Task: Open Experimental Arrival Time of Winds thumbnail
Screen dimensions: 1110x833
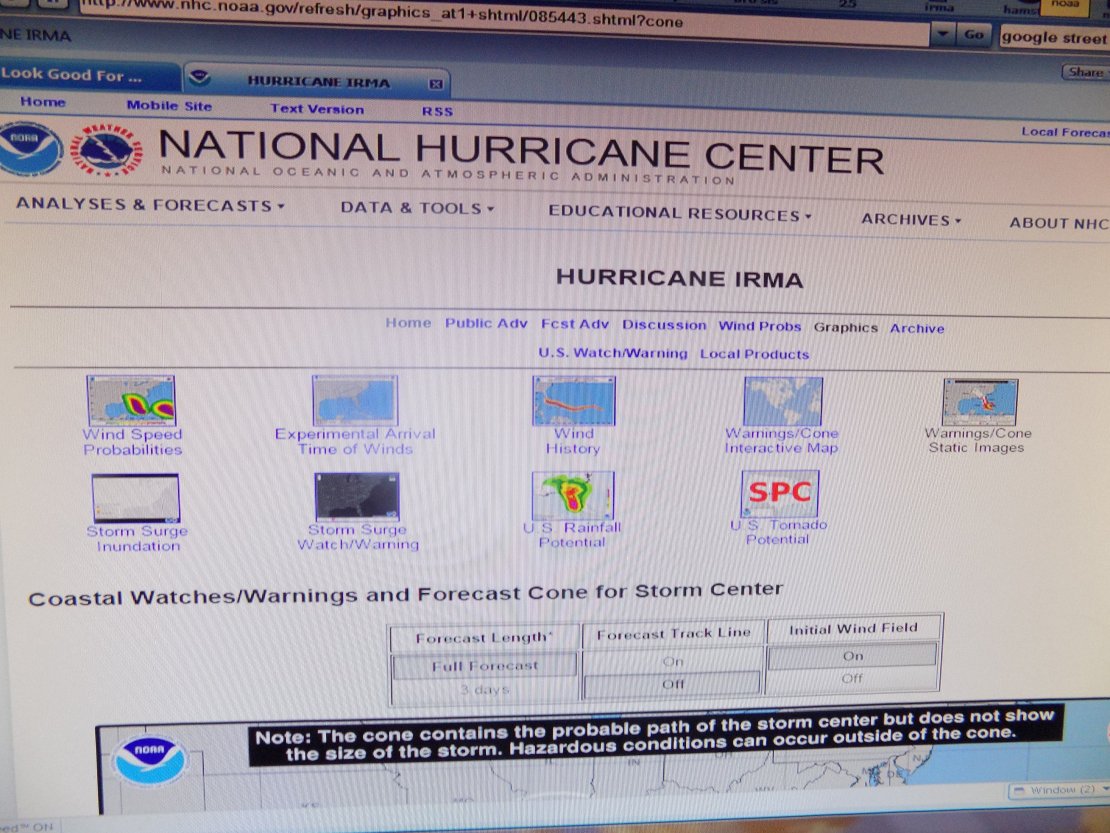Action: [355, 401]
